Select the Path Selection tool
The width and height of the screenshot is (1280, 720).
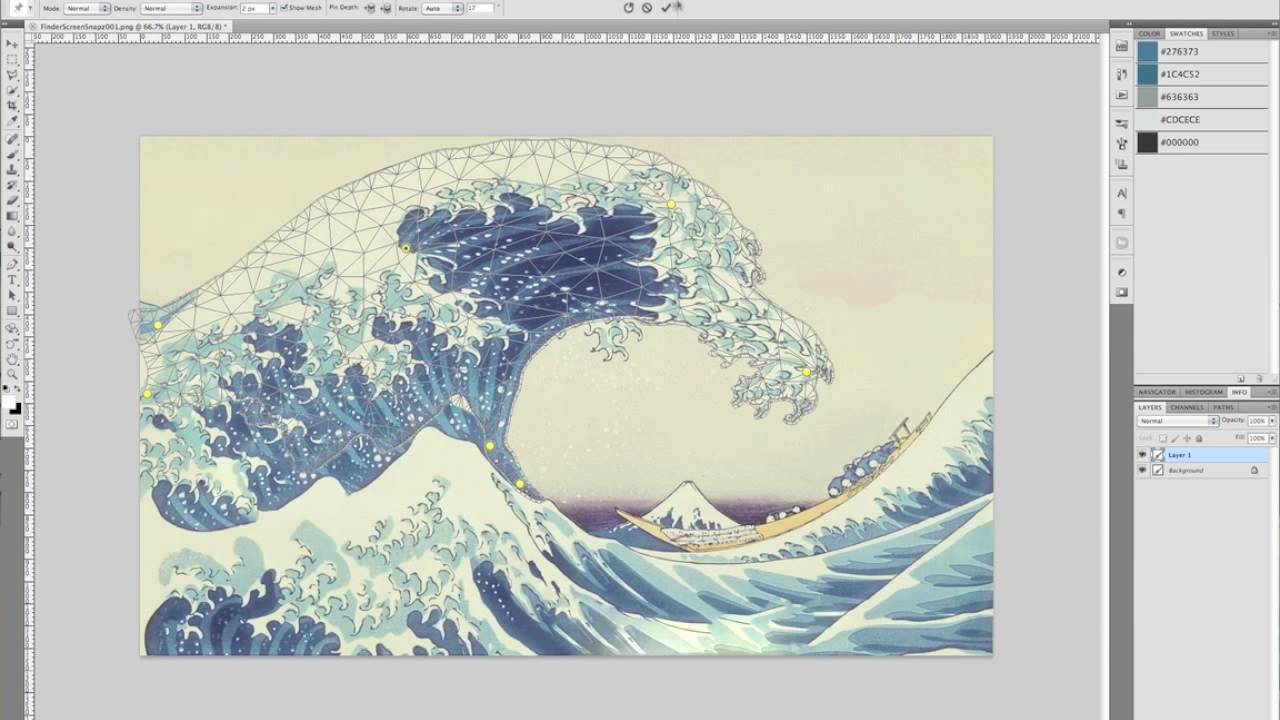coord(12,295)
